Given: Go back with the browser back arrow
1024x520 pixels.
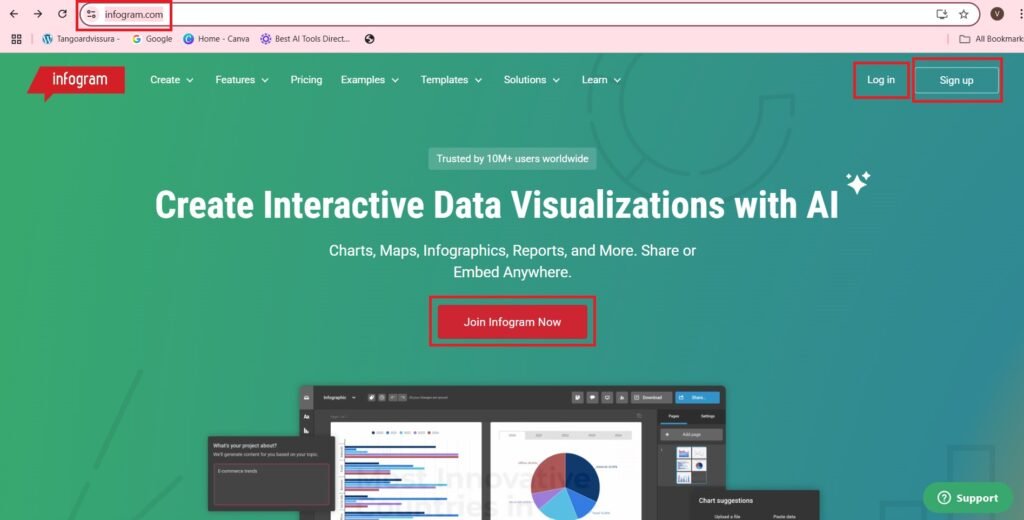Looking at the screenshot, I should coord(14,14).
